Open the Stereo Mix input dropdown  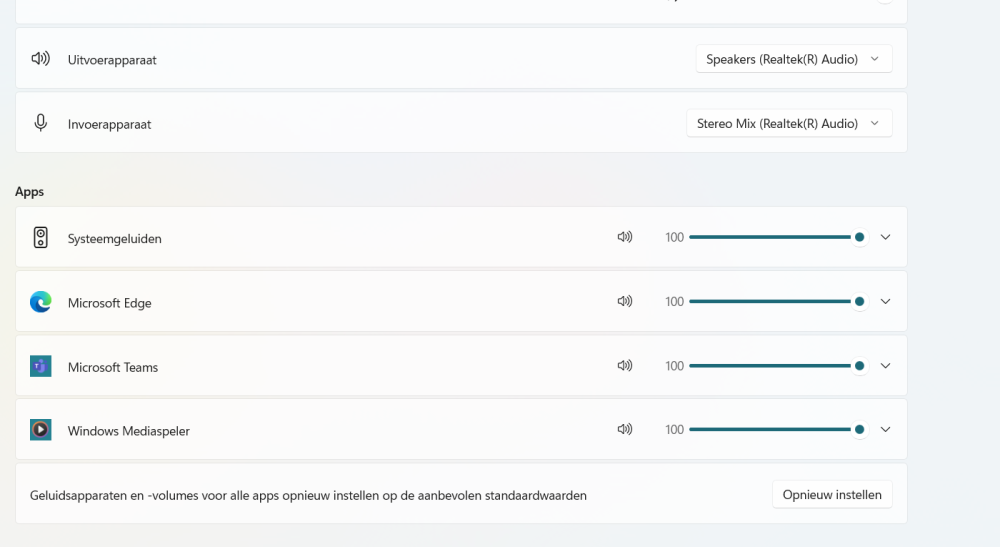[x=788, y=123]
